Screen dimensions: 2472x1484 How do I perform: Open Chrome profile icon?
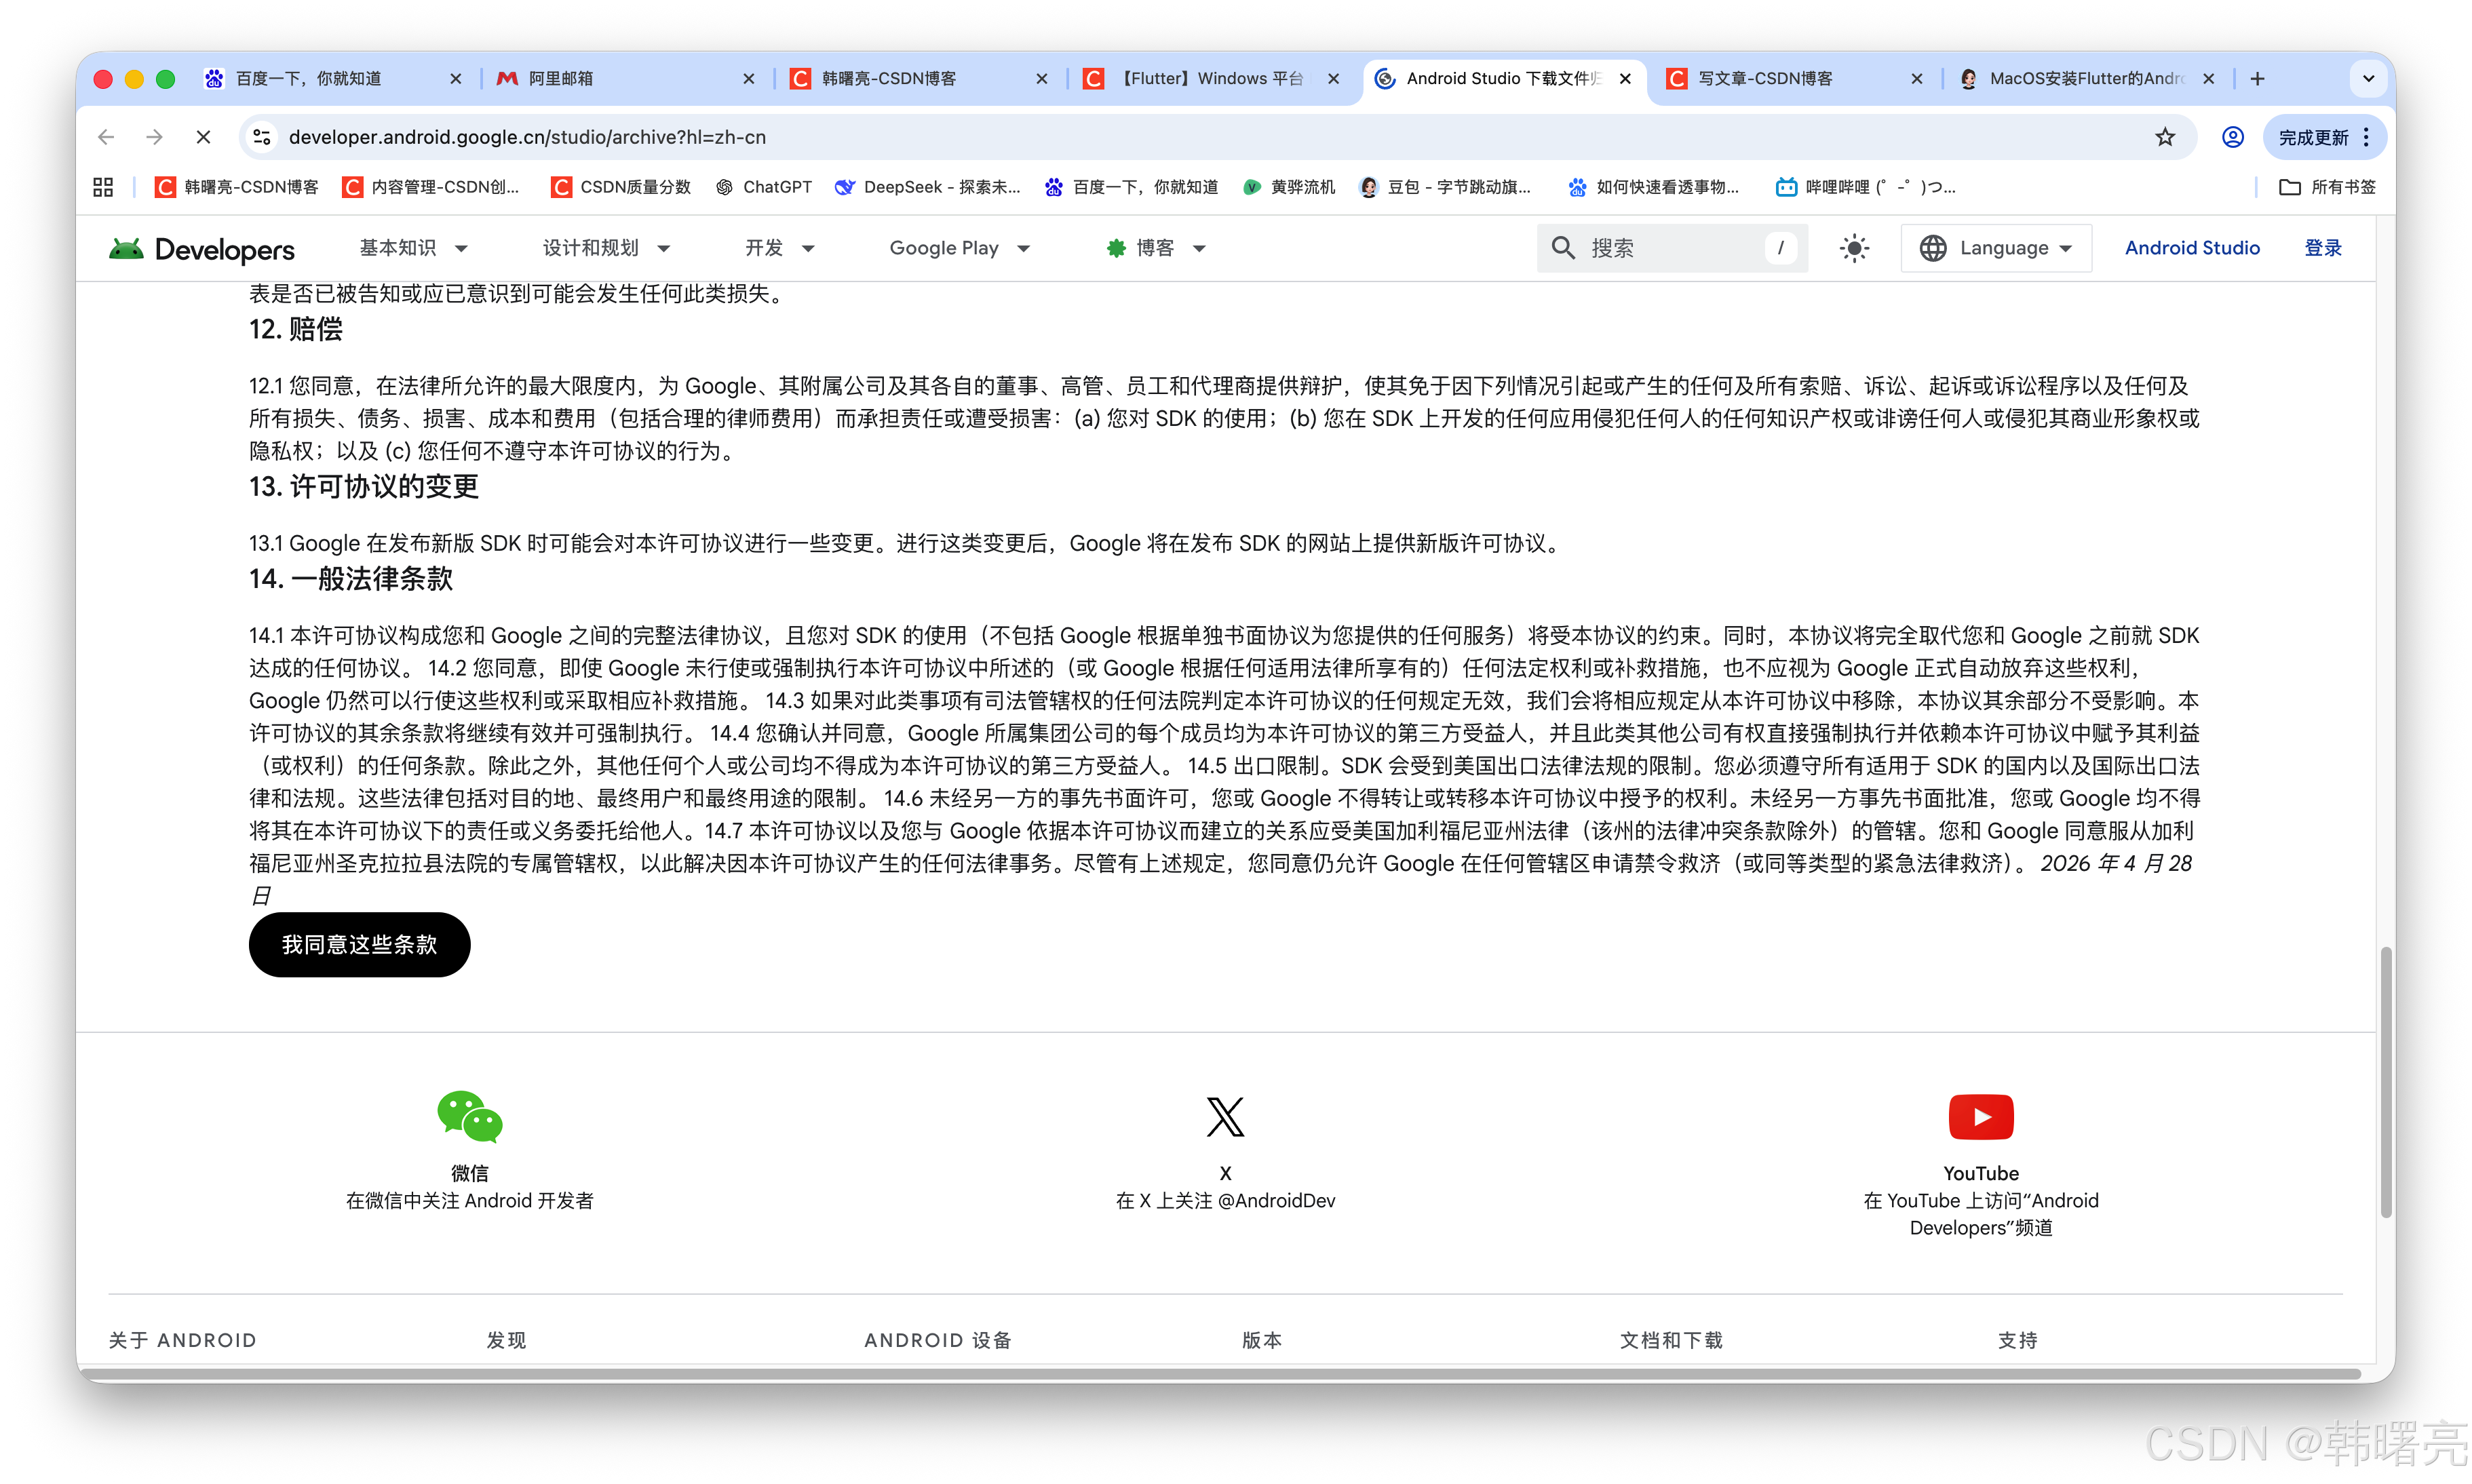click(x=2232, y=137)
